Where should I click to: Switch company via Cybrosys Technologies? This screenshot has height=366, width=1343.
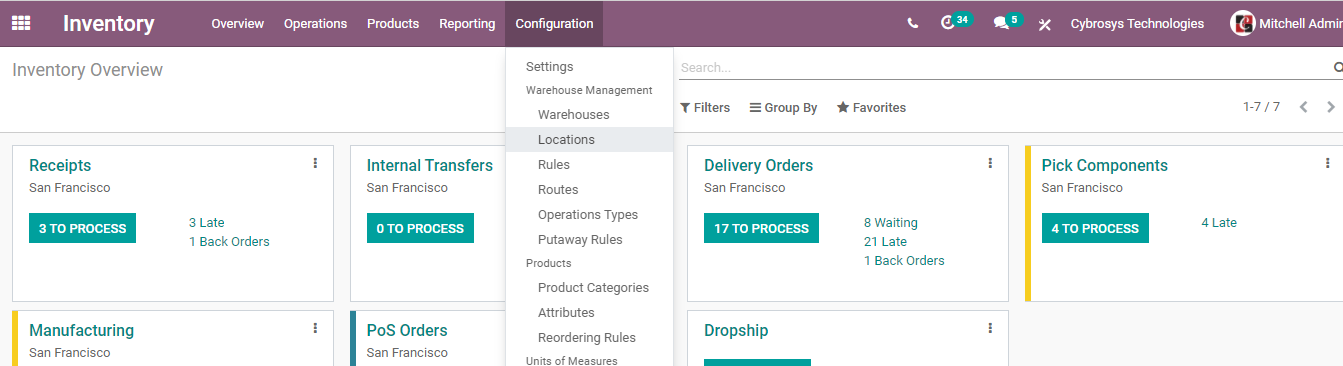point(1137,23)
